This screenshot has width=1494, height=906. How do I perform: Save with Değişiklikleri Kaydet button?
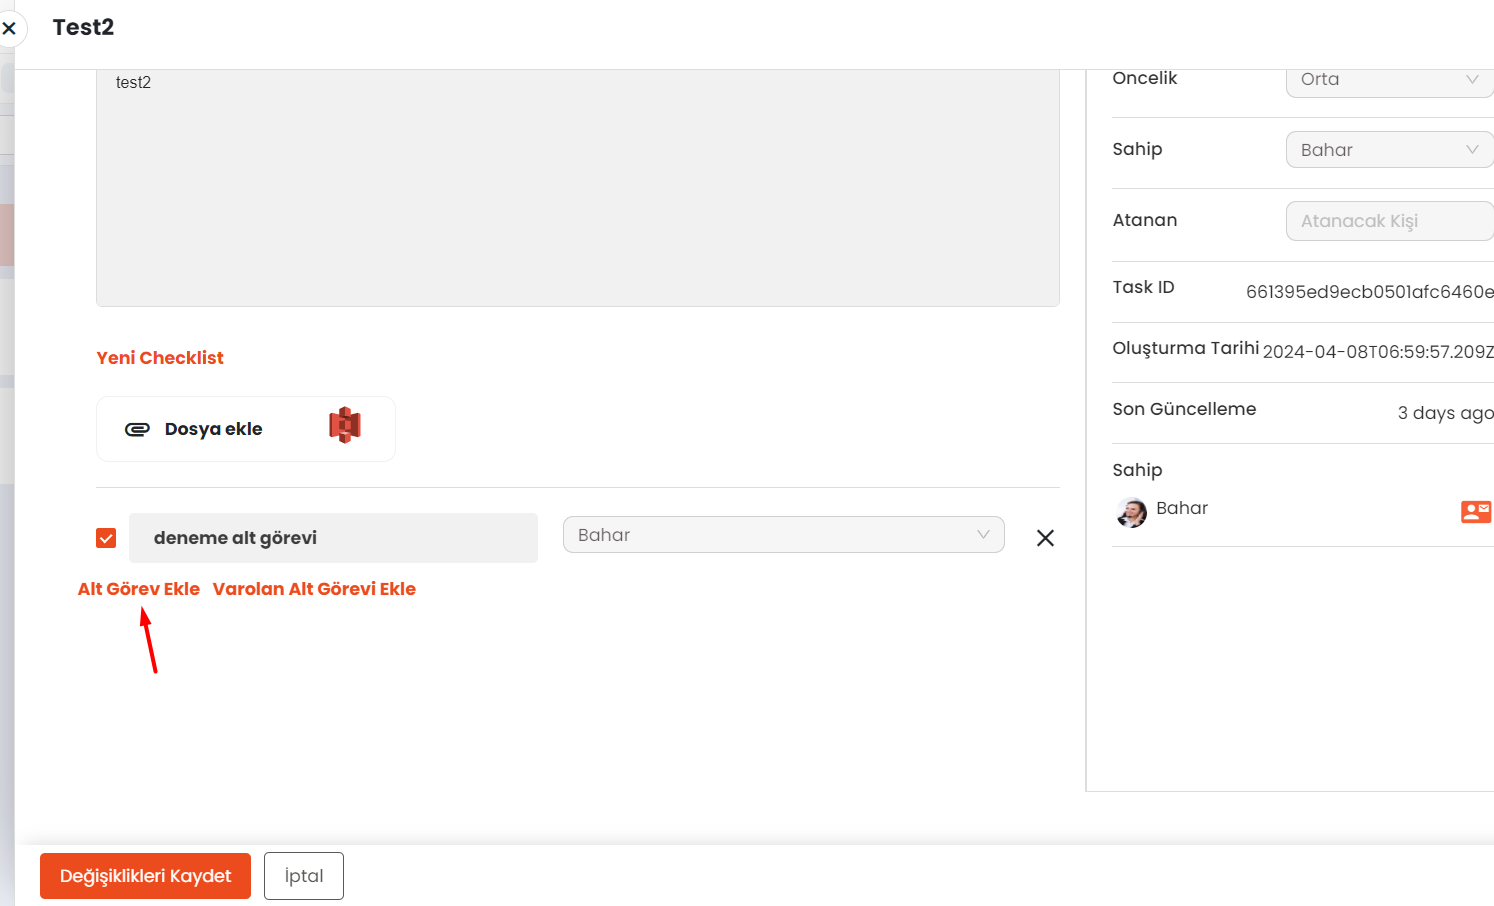tap(145, 876)
